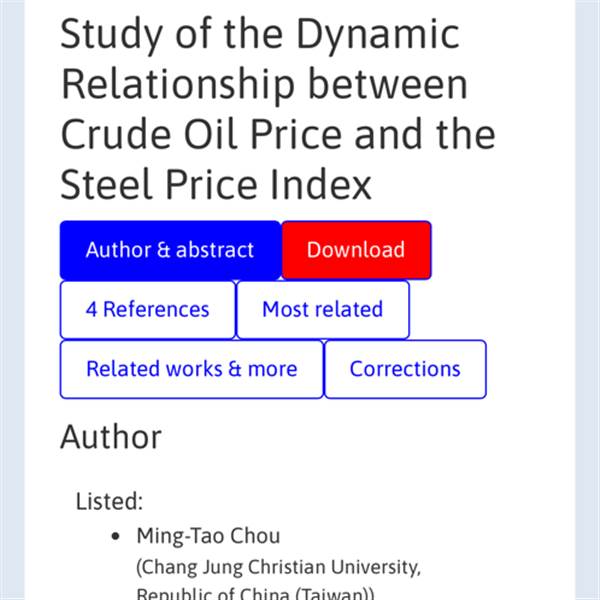Click the 'Listed:' label
The height and width of the screenshot is (600, 600).
pyautogui.click(x=109, y=501)
